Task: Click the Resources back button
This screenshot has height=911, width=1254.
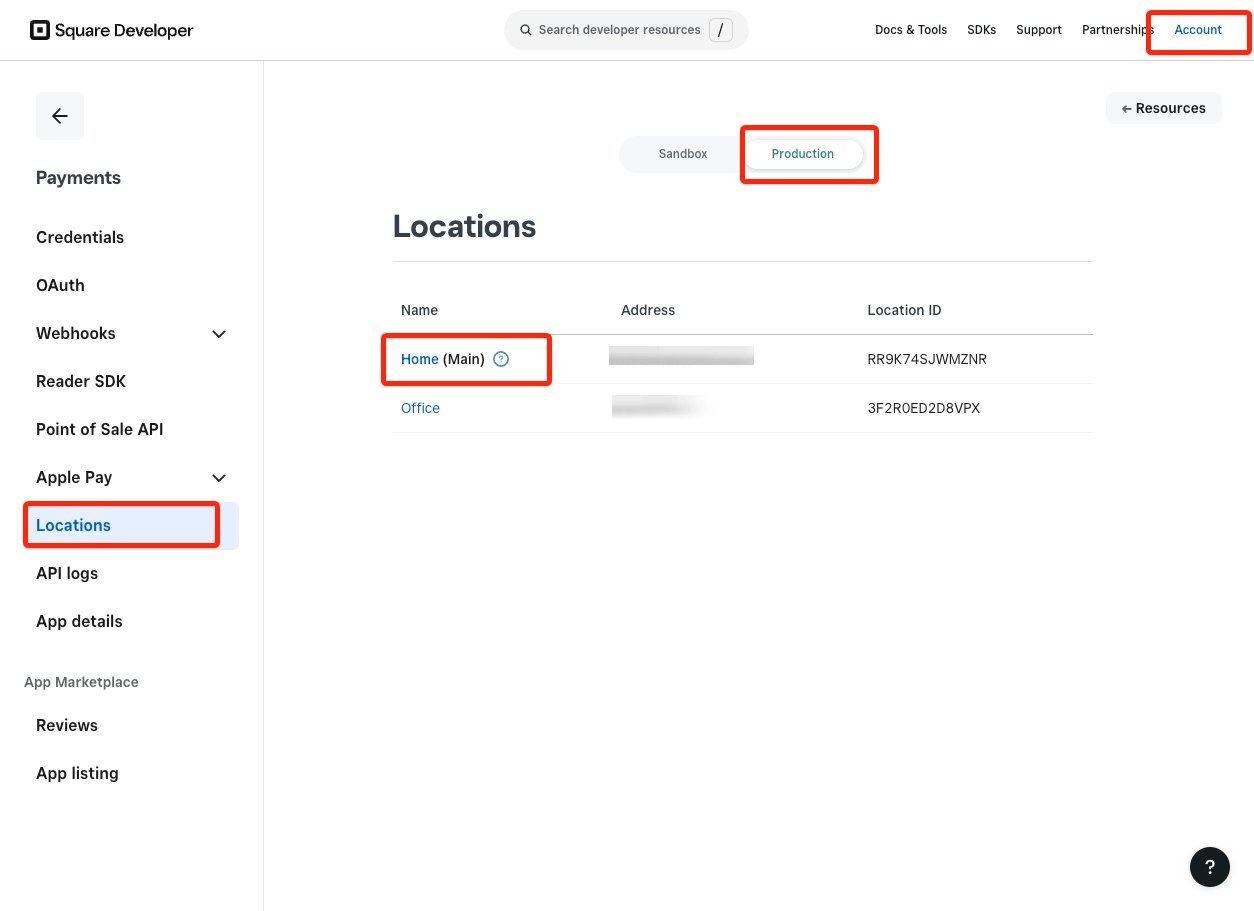Action: tap(1164, 108)
